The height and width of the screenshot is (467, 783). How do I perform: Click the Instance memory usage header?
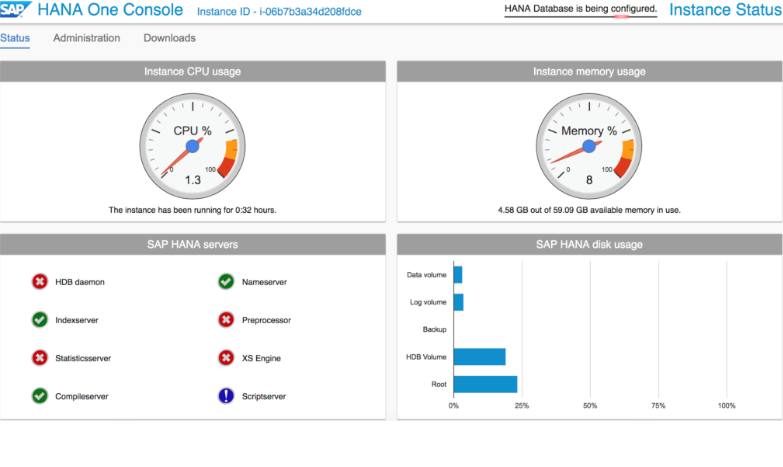point(589,71)
